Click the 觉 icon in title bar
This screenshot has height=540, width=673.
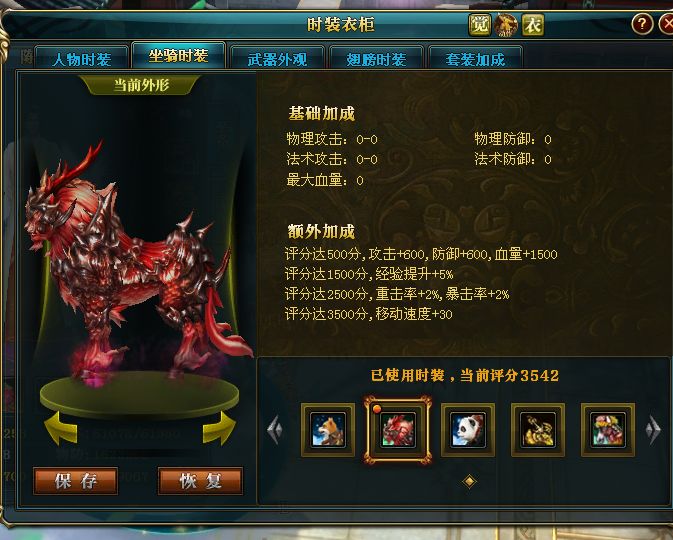tap(479, 24)
